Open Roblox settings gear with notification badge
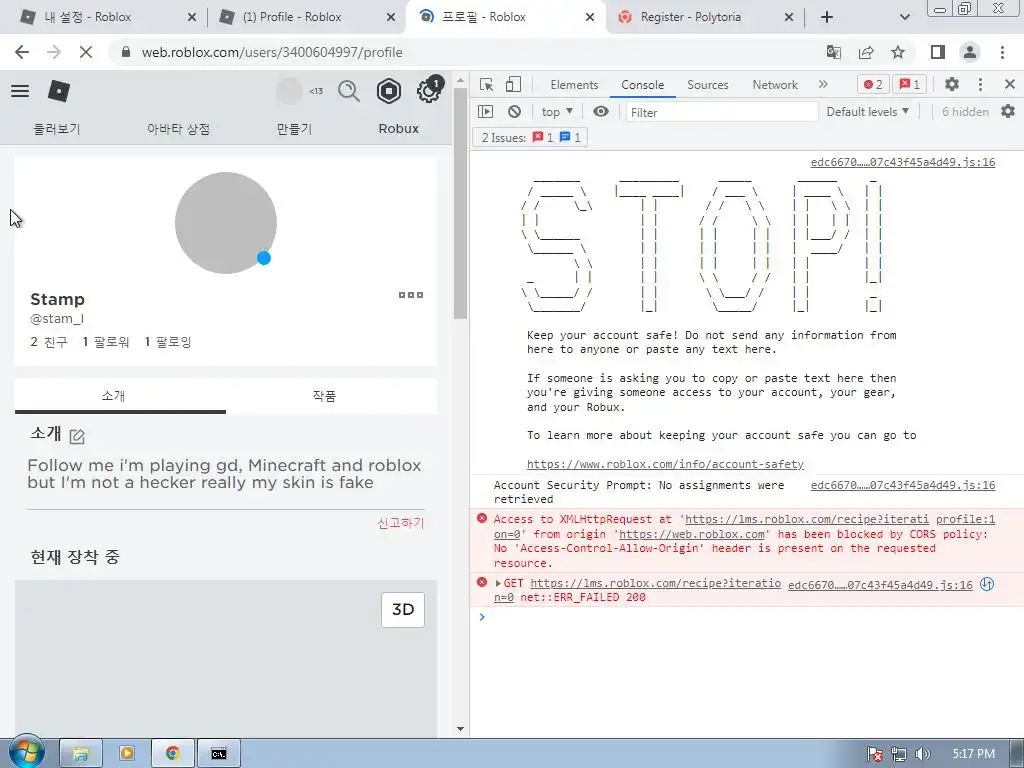The height and width of the screenshot is (768, 1024). (429, 90)
